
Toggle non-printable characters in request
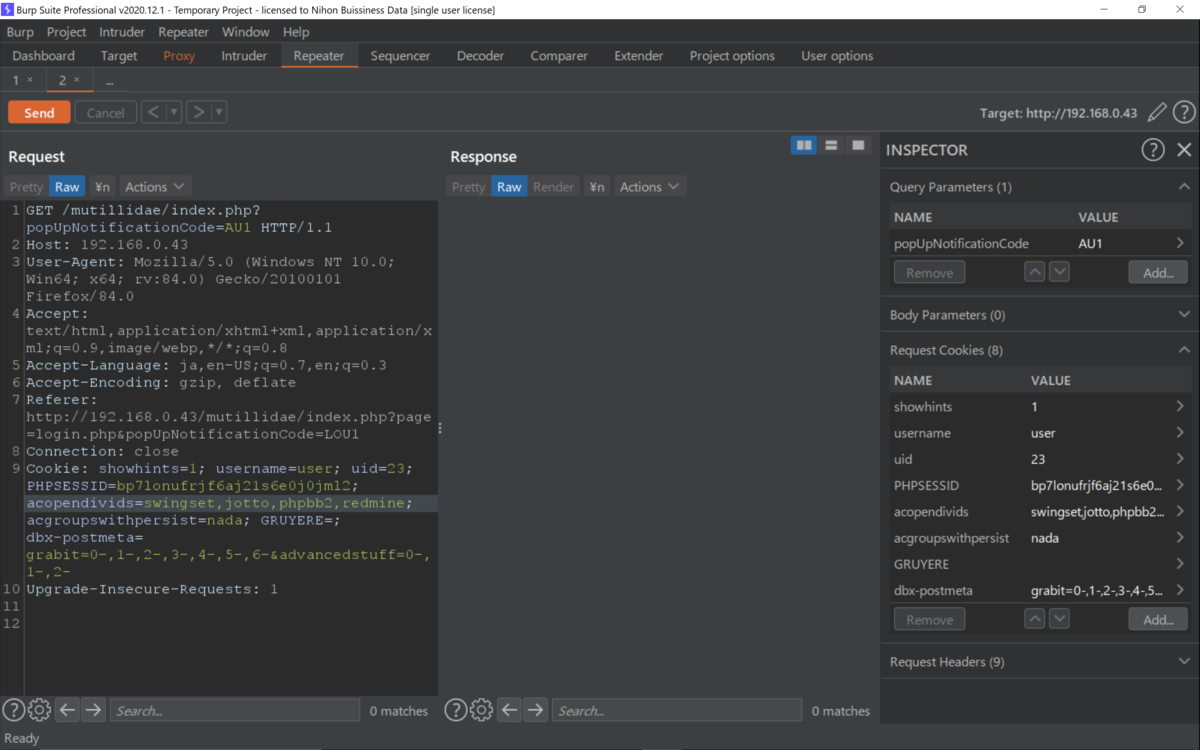102,187
